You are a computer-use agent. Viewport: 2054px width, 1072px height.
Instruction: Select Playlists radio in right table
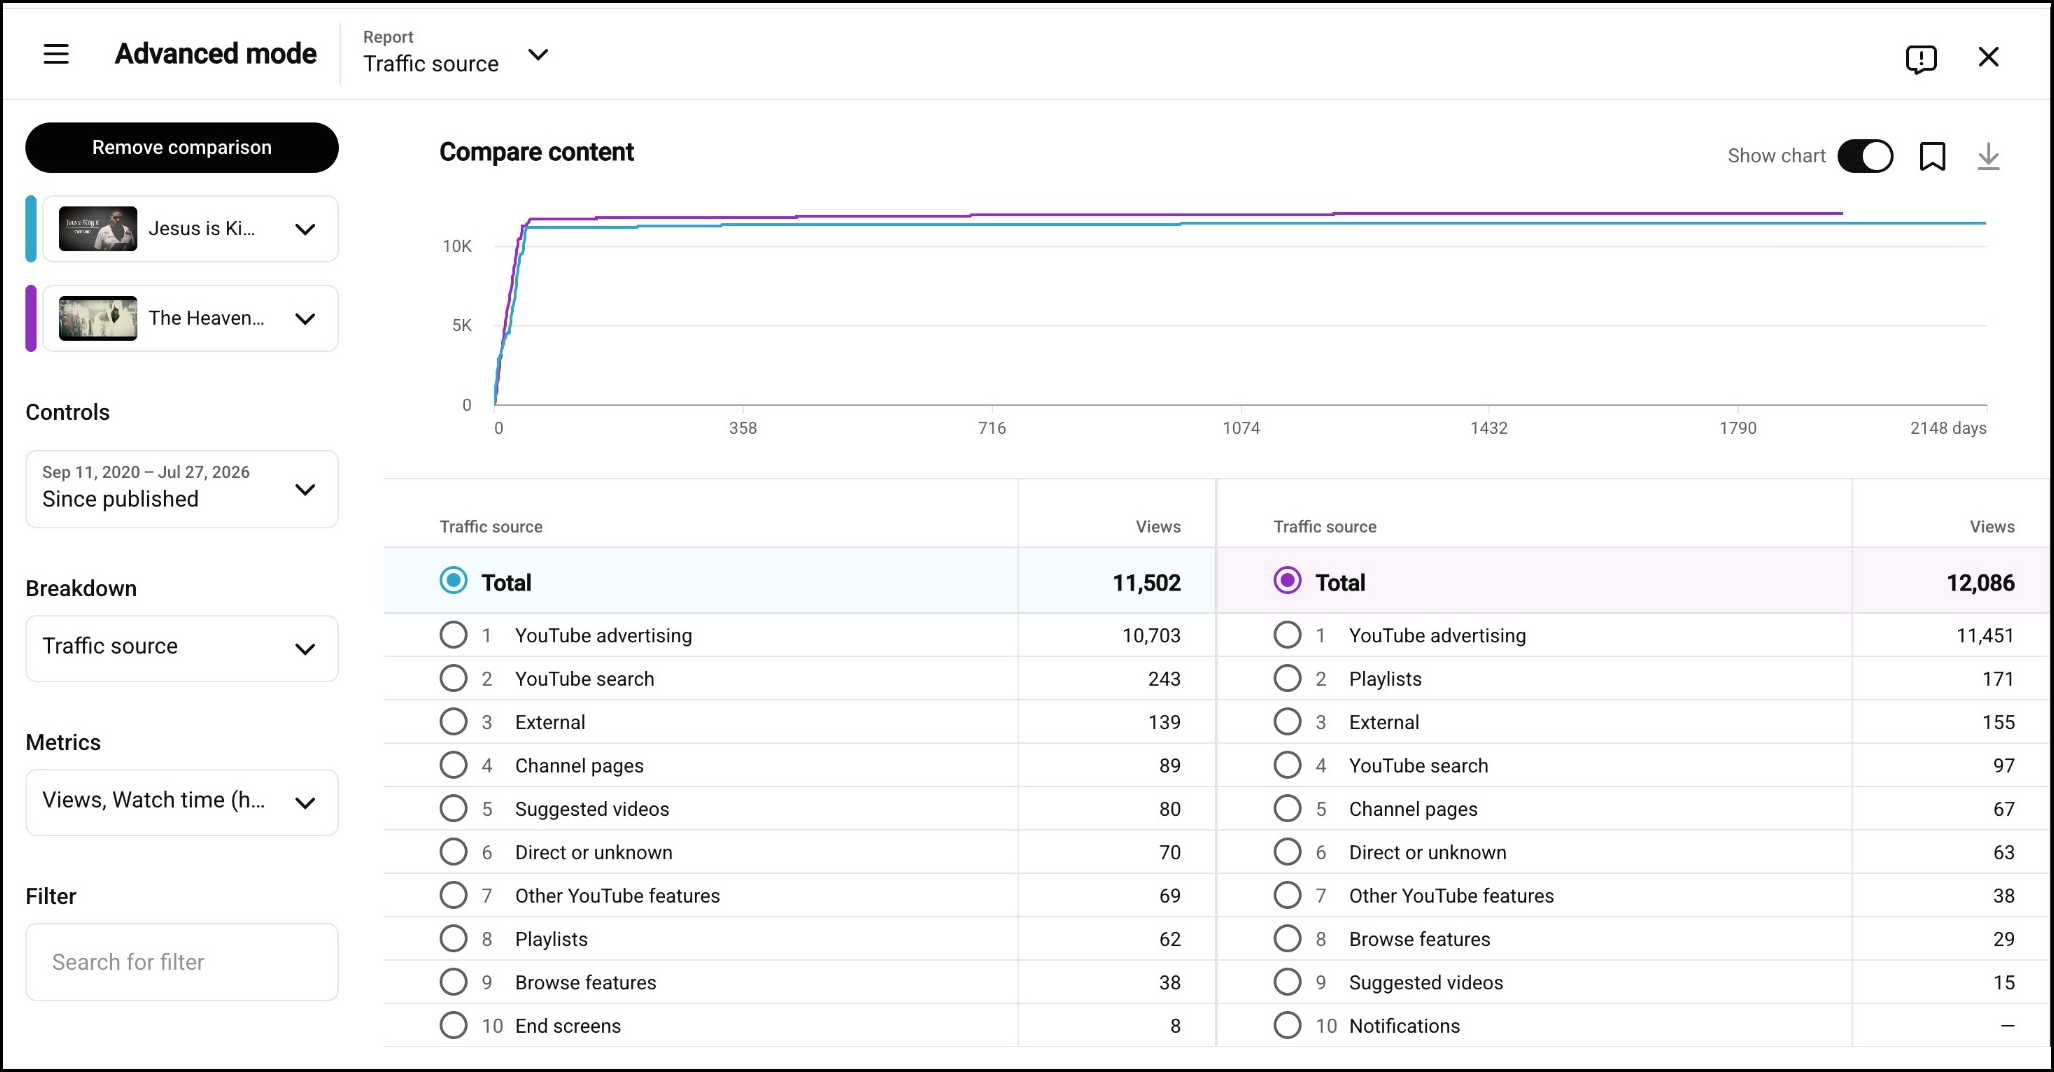pos(1287,678)
